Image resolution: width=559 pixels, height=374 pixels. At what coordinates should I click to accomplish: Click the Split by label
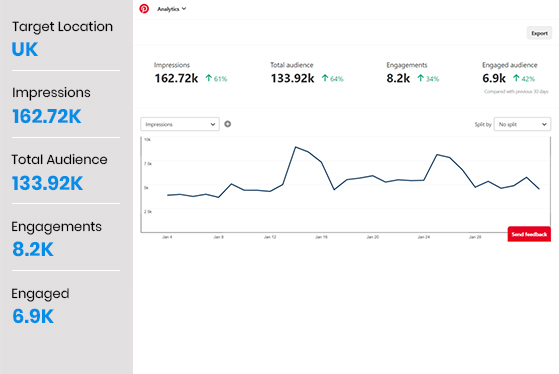pos(483,124)
